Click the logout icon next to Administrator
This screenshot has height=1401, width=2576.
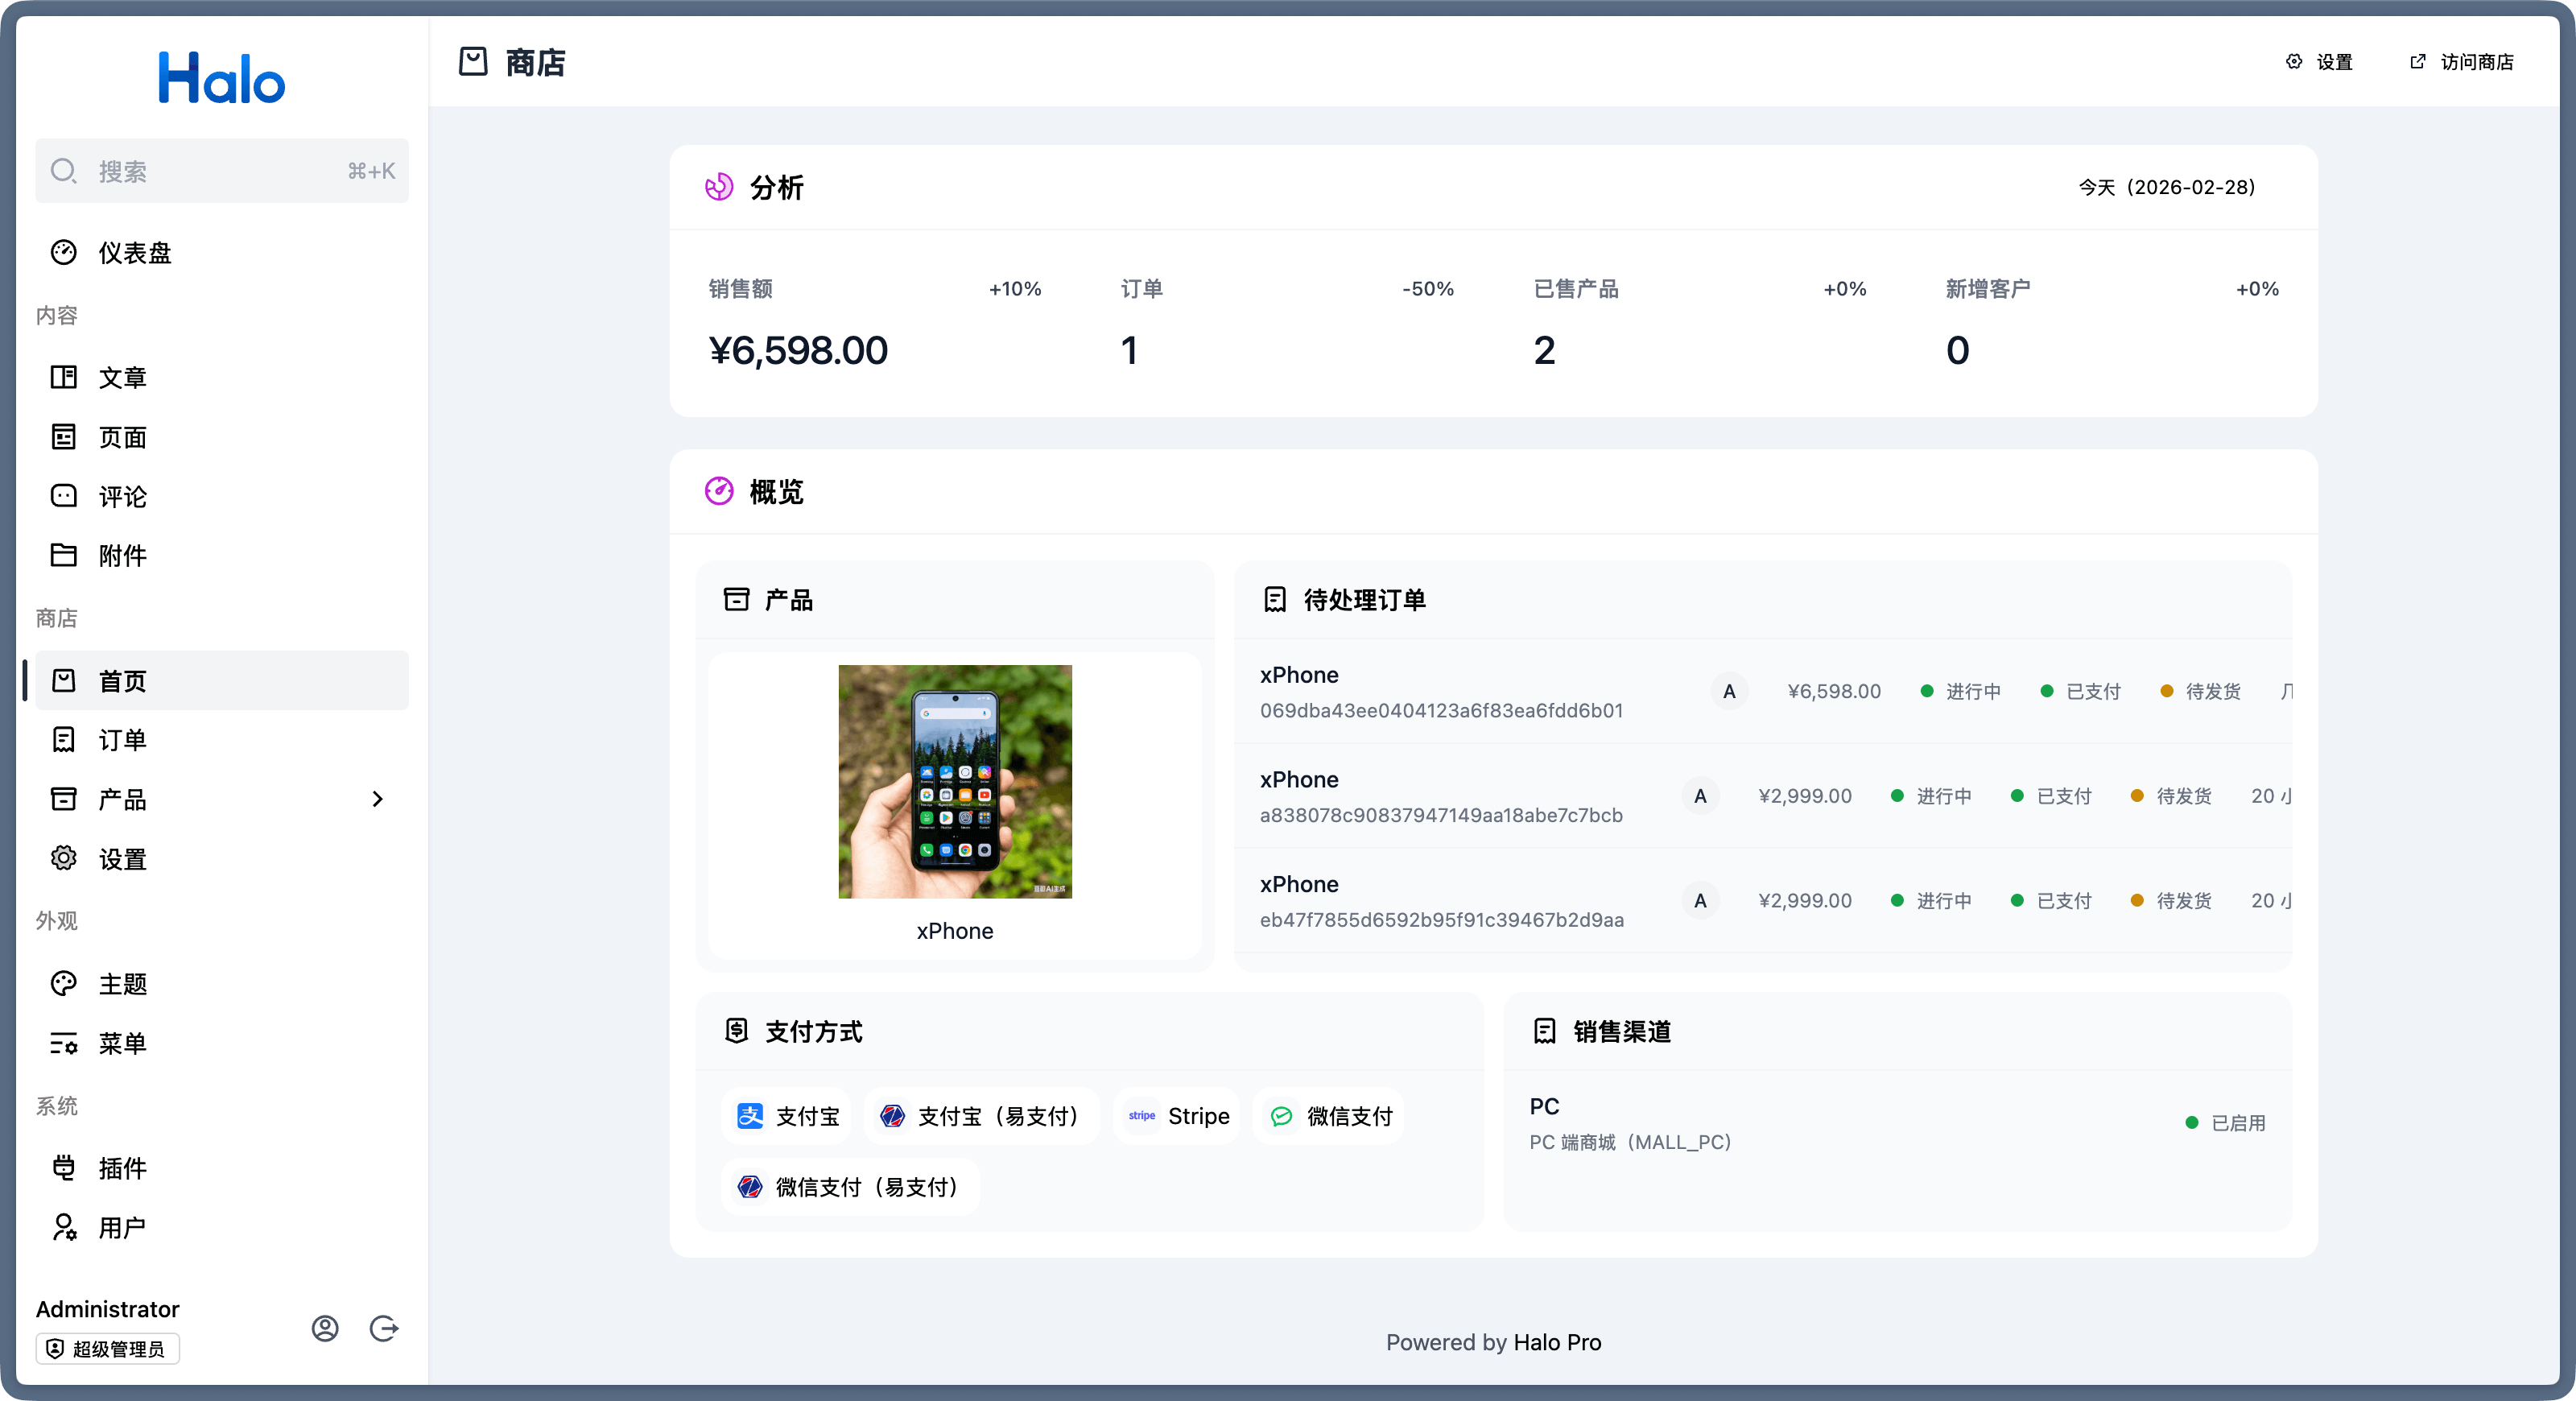point(384,1328)
